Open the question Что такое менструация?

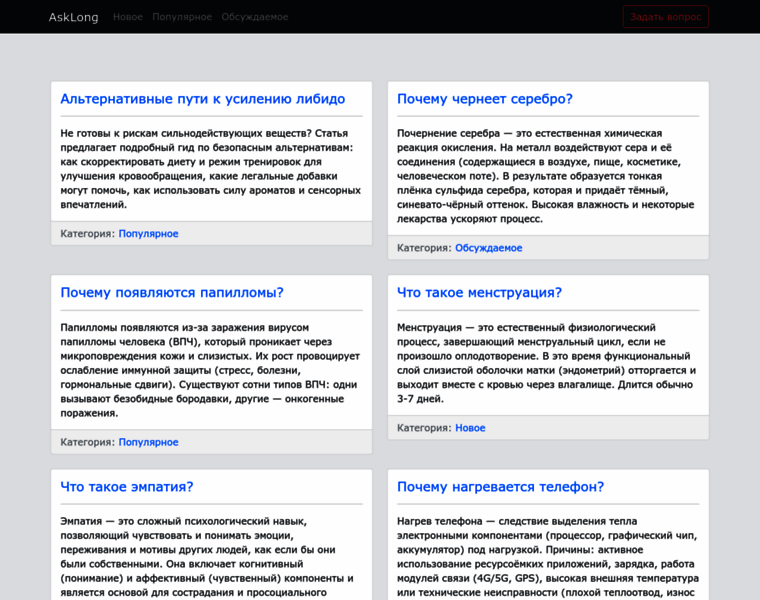pyautogui.click(x=479, y=293)
